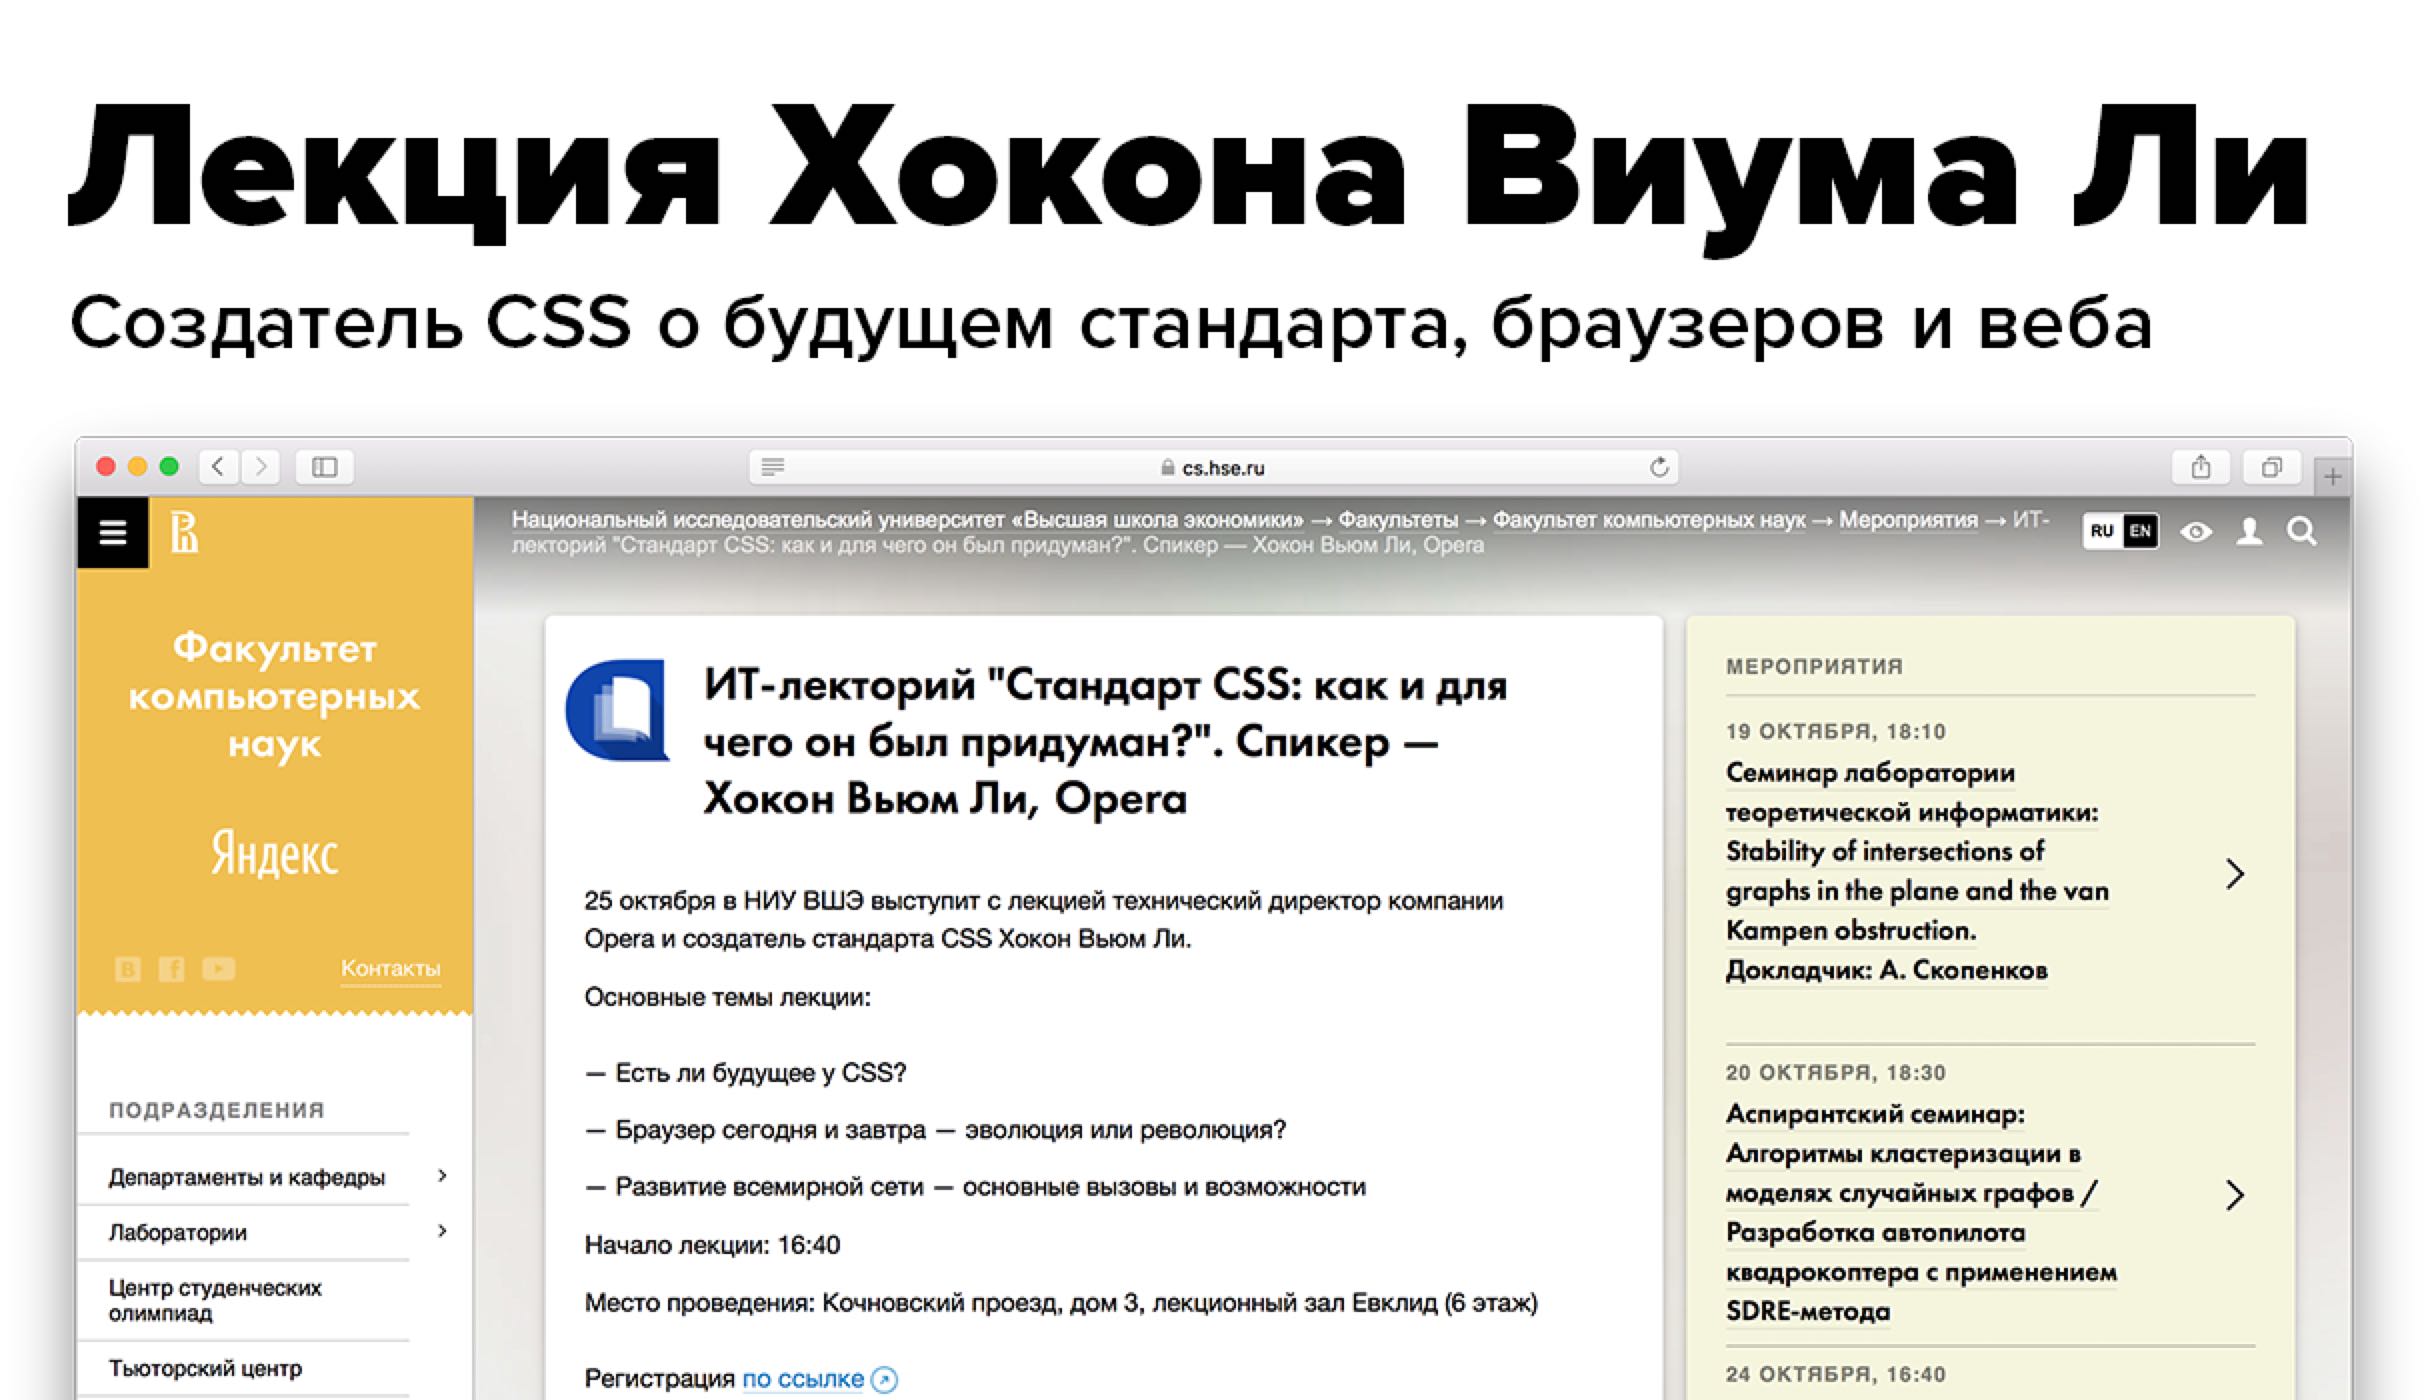Viewport: 2428px width, 1400px height.
Task: Click the 'Развитие всемирной сети' line
Action: point(975,1187)
